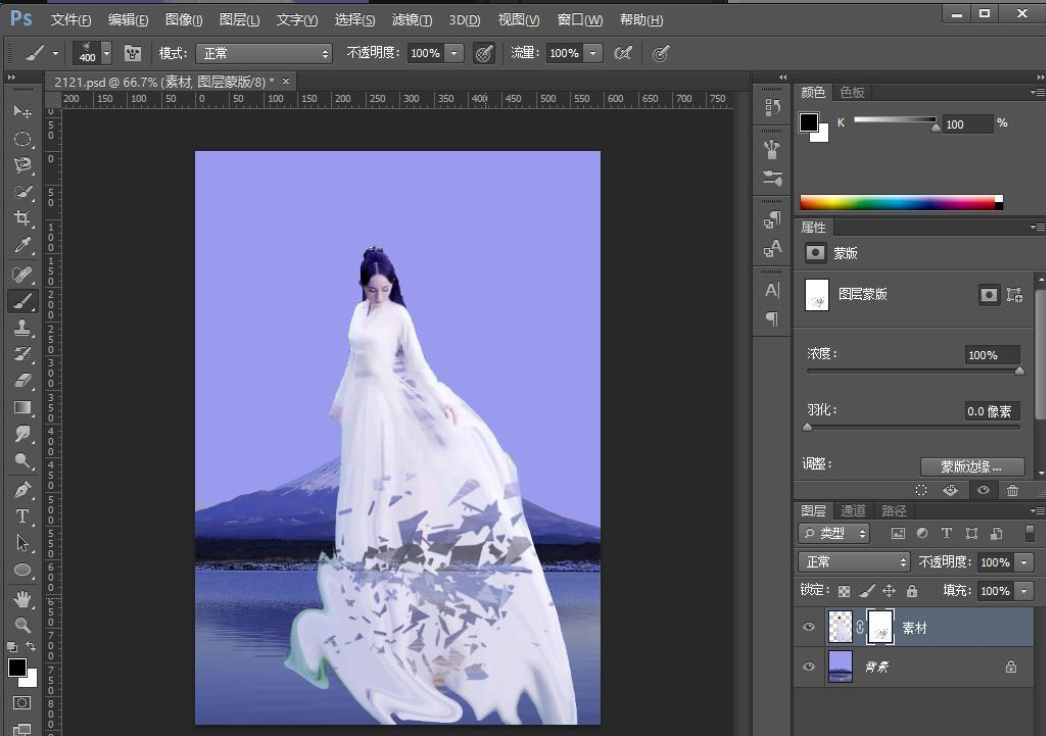This screenshot has height=736, width=1046.
Task: Click the 蒙版边缘... button
Action: coord(971,466)
